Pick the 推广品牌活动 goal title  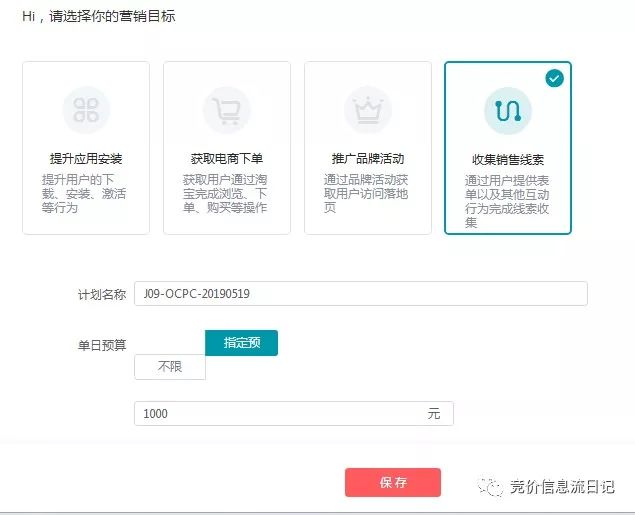tap(368, 158)
